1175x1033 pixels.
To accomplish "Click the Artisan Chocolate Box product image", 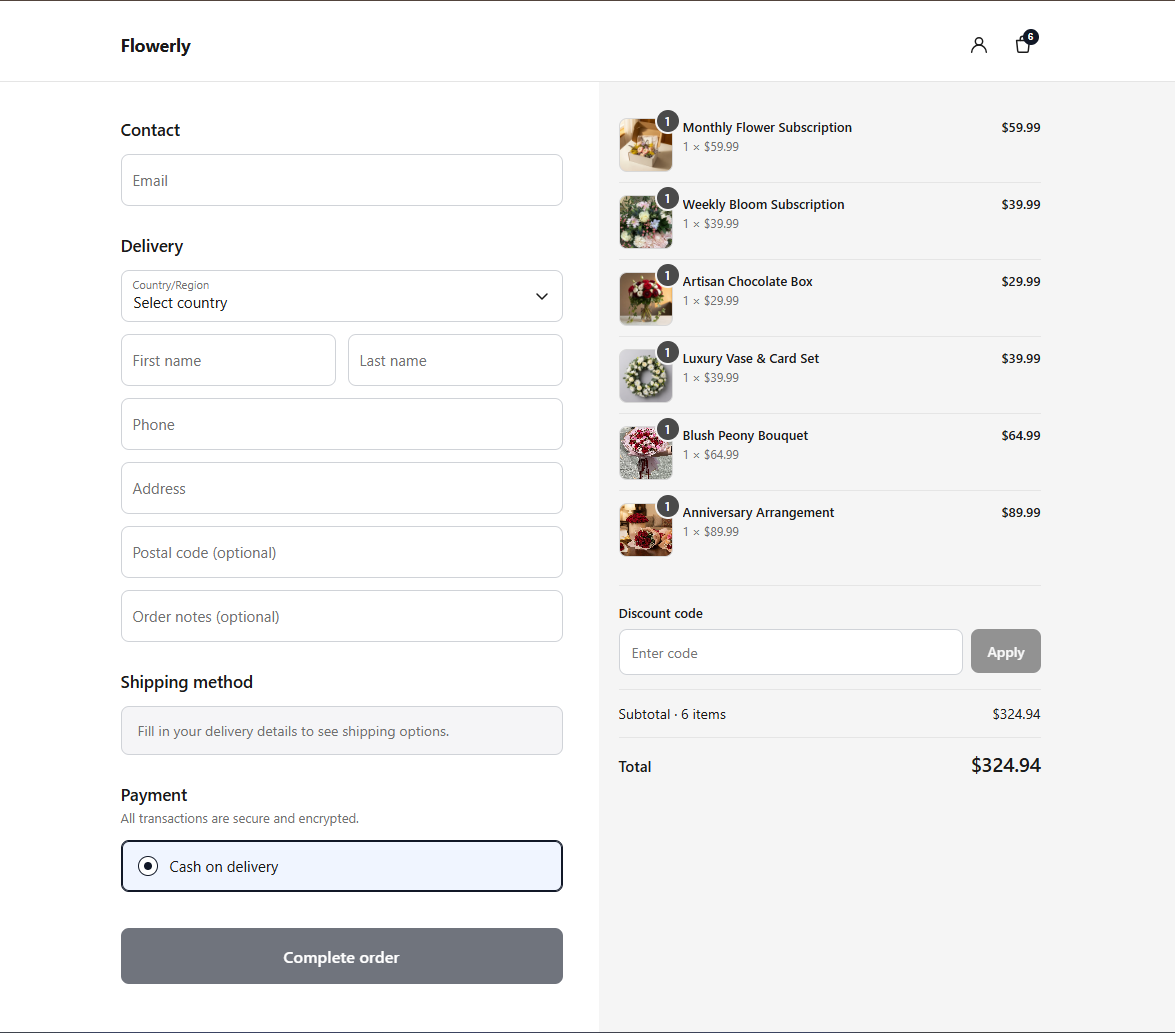I will (x=645, y=300).
